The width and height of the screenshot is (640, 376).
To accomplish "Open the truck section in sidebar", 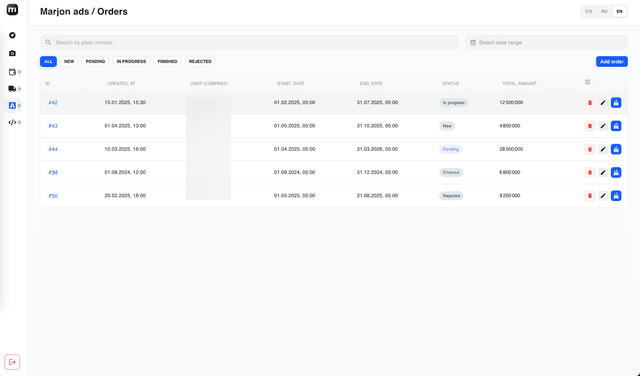I will point(12,89).
